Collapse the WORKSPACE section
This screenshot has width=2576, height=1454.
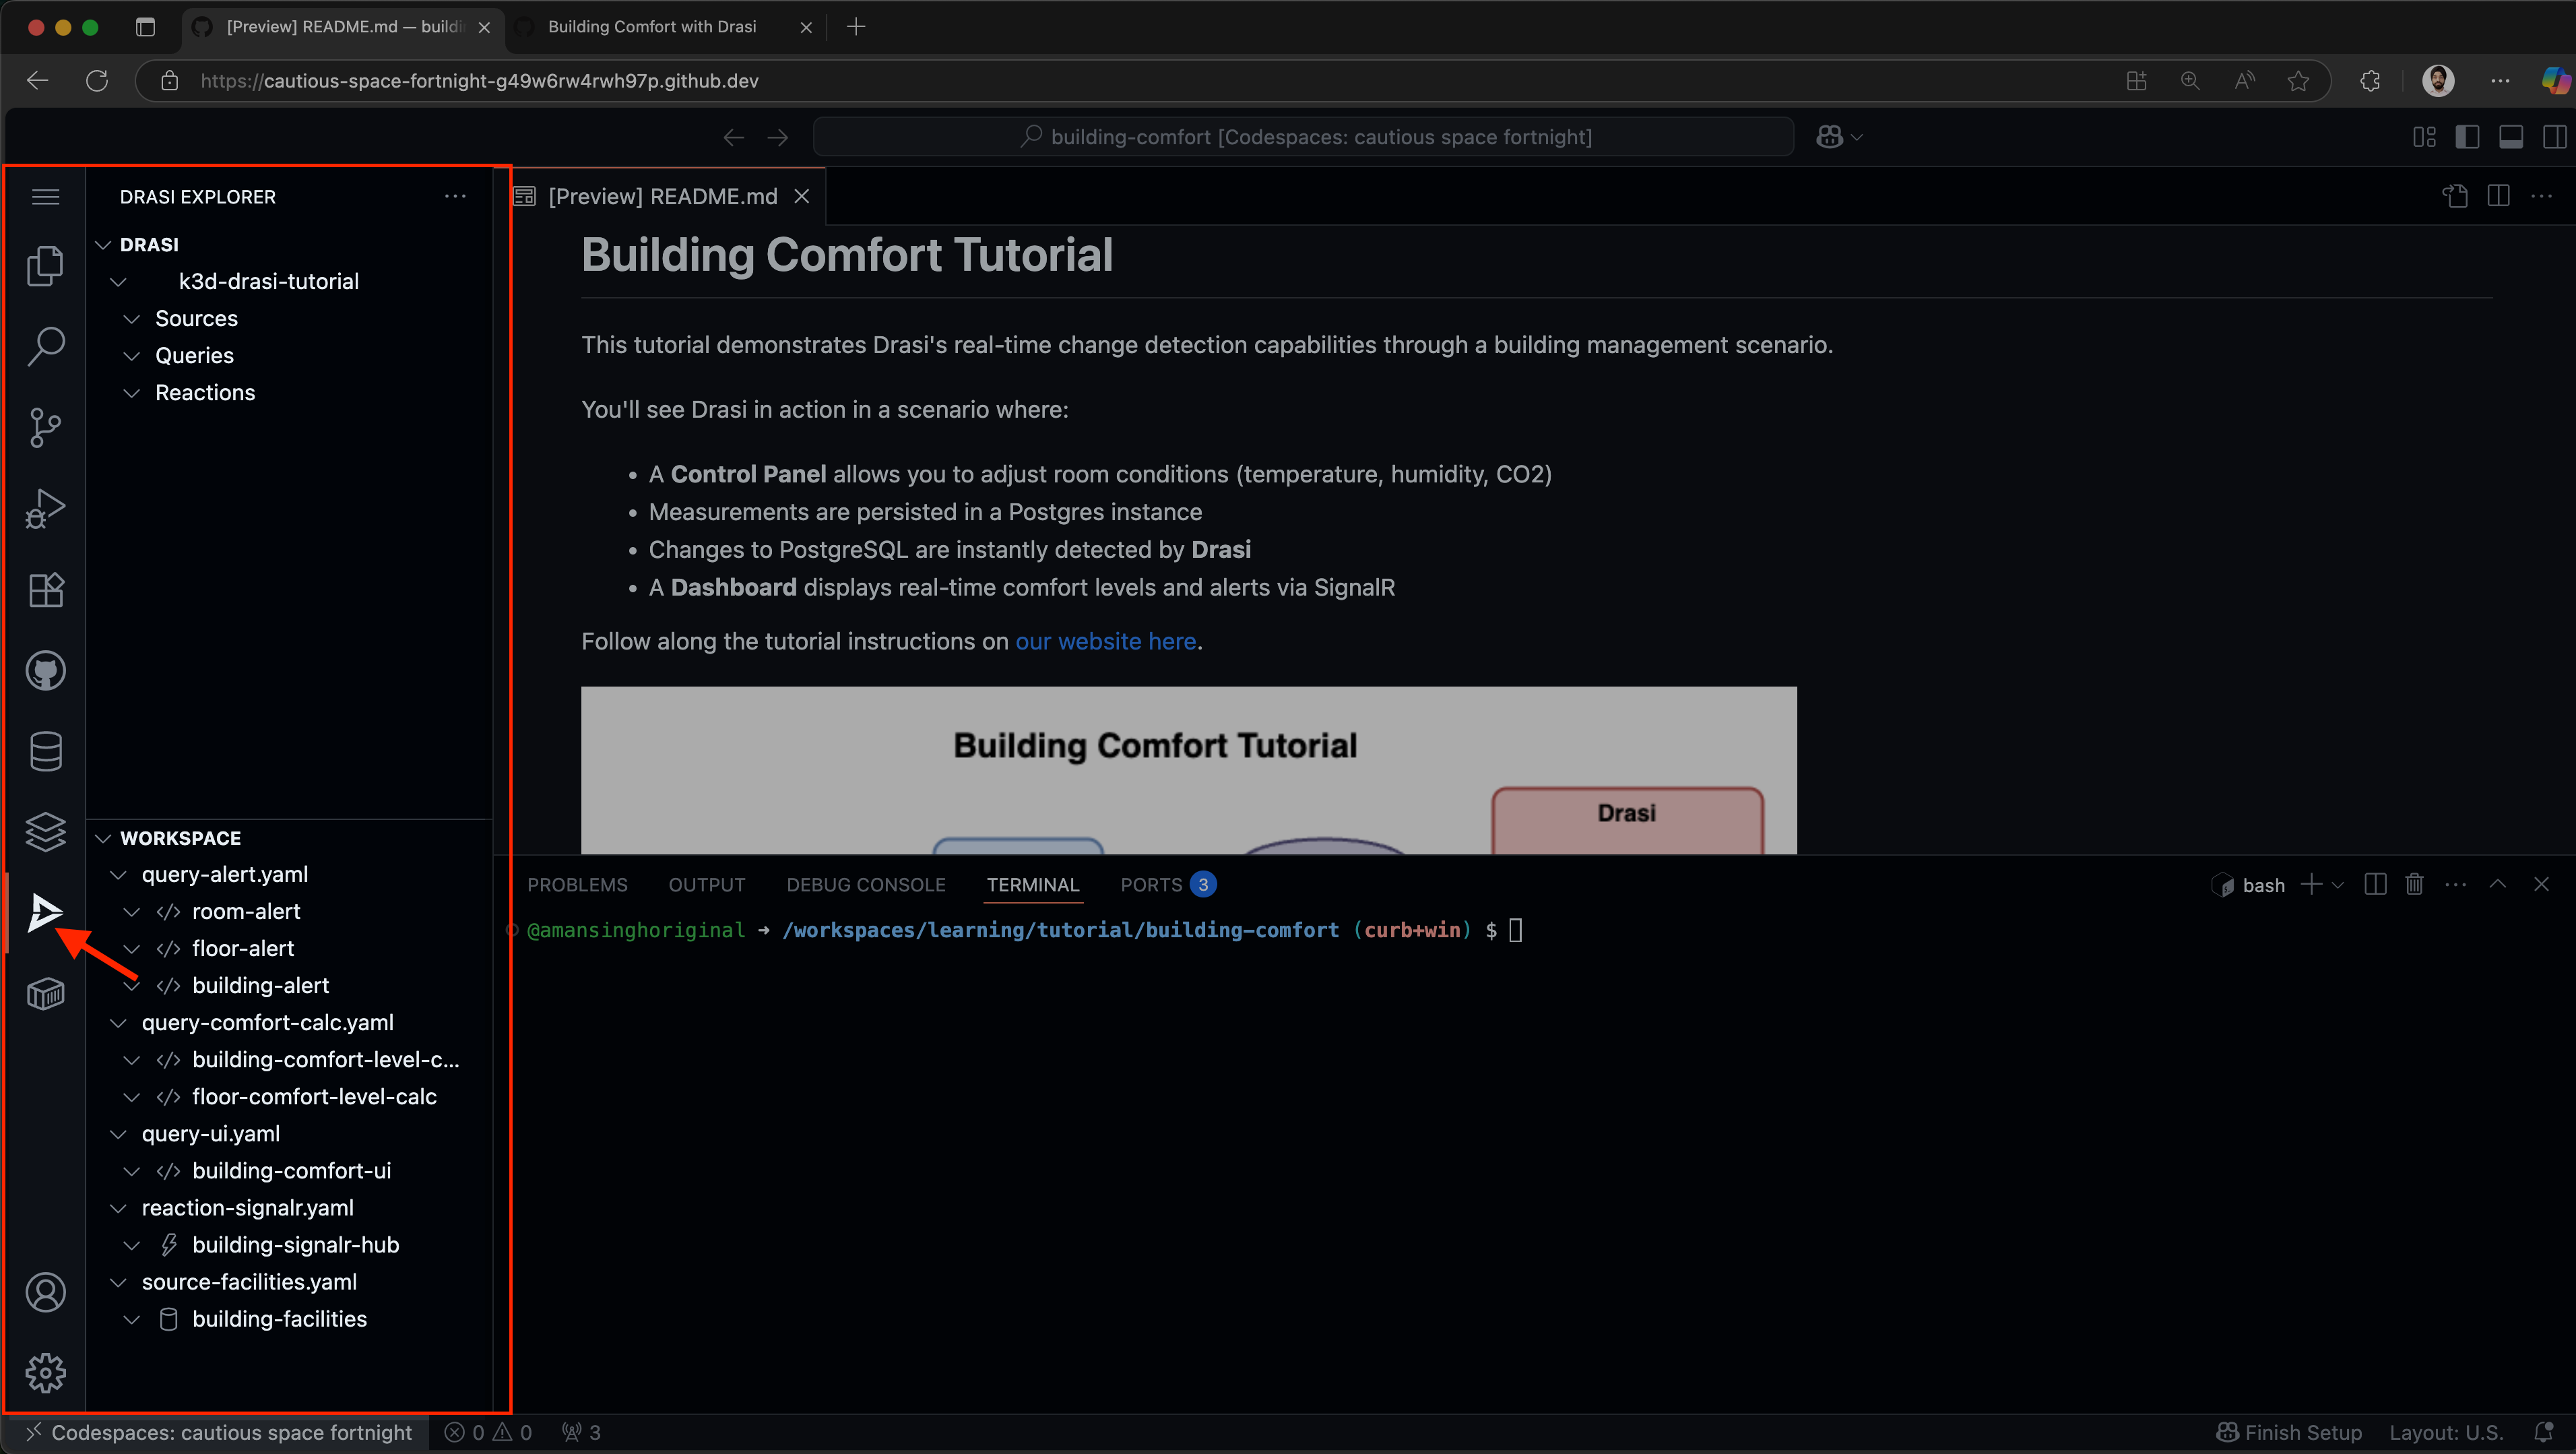tap(103, 837)
